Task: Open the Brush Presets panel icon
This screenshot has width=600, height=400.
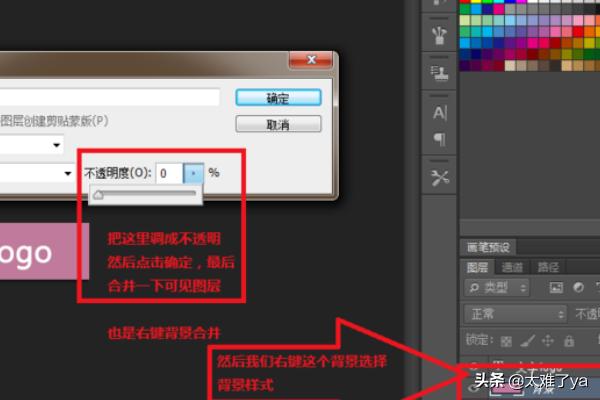Action: [x=439, y=36]
